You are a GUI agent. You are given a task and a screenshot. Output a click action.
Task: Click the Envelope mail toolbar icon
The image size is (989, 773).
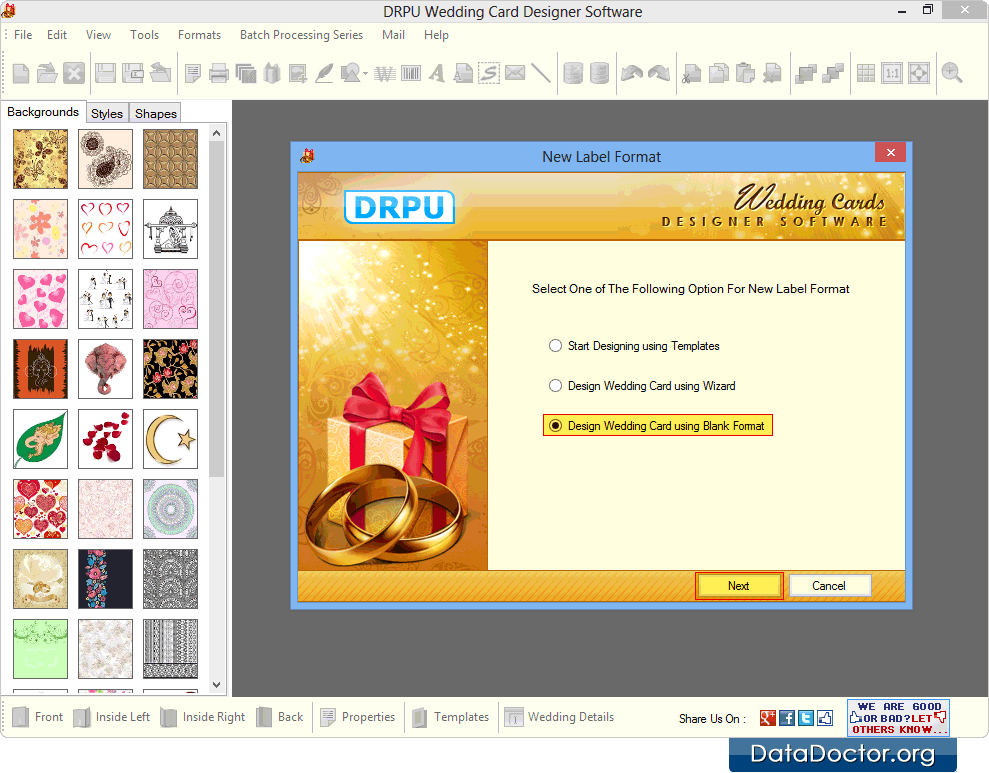(x=515, y=74)
